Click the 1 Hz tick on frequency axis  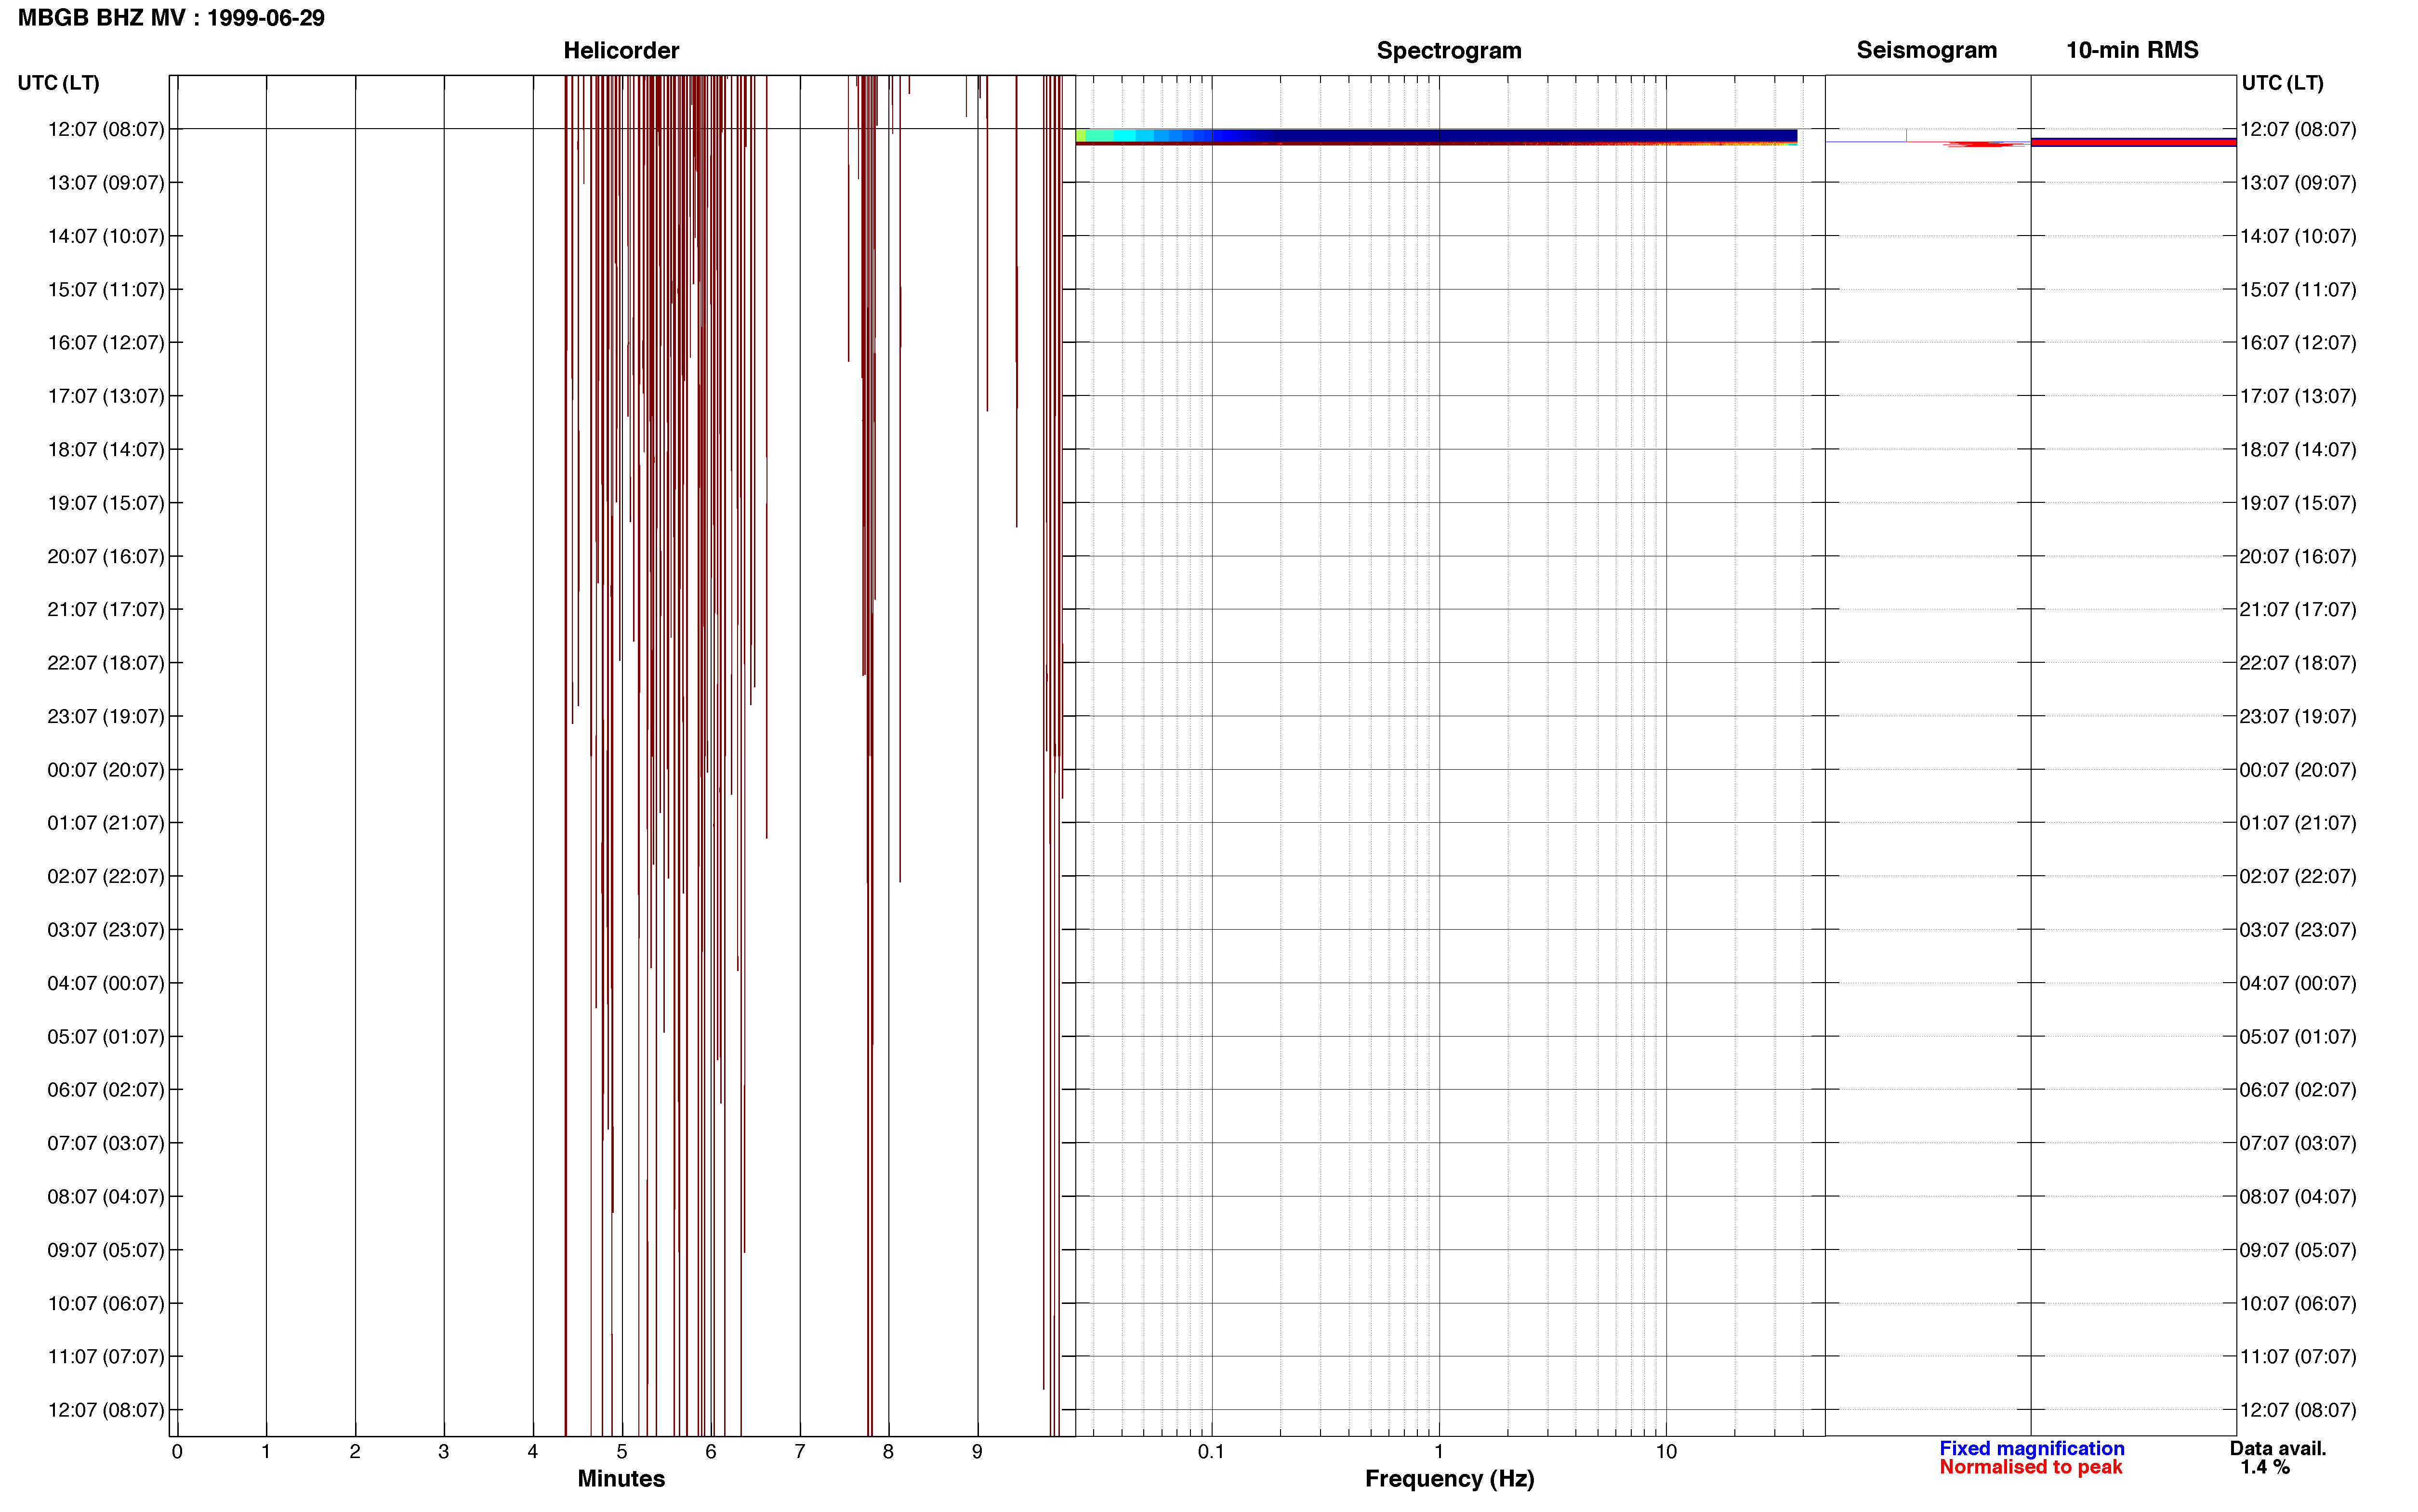1439,1451
